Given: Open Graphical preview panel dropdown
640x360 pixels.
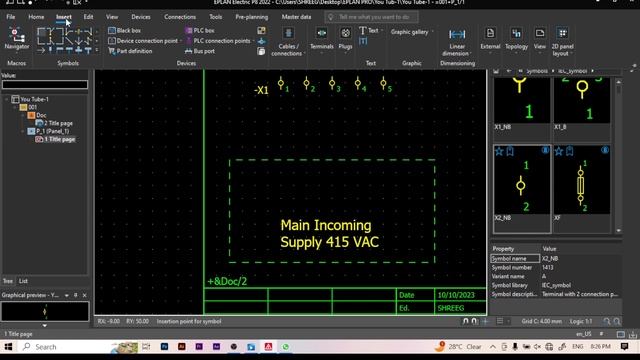Looking at the screenshot, I should [67, 295].
